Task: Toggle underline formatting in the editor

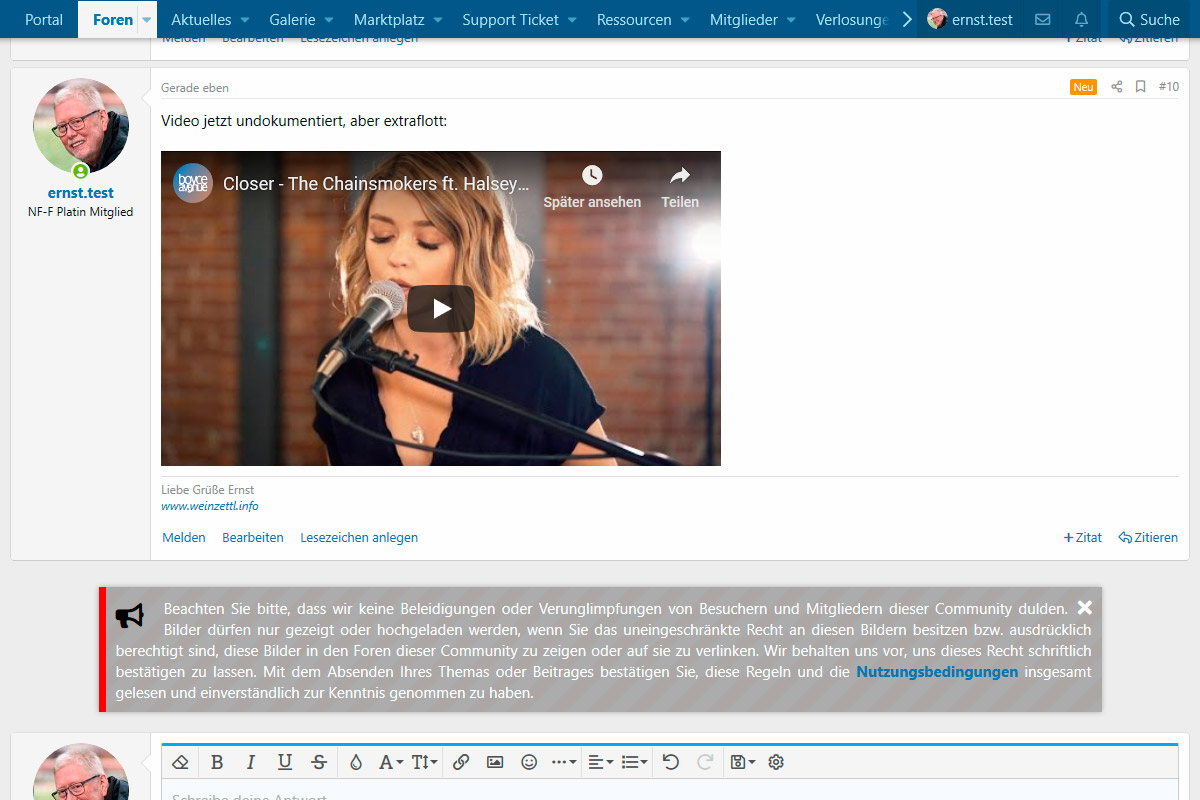Action: 285,762
